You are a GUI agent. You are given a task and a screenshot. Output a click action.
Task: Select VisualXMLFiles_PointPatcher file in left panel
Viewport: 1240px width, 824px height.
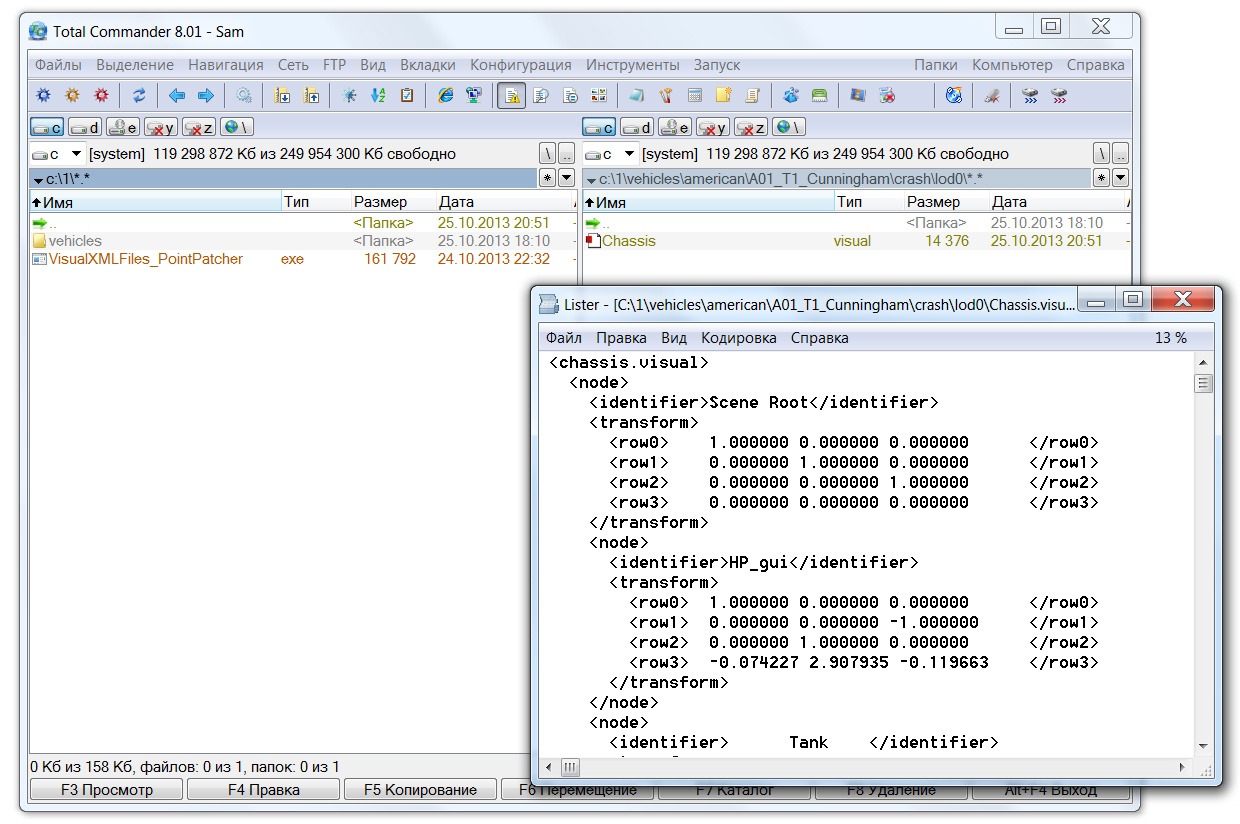(x=146, y=259)
